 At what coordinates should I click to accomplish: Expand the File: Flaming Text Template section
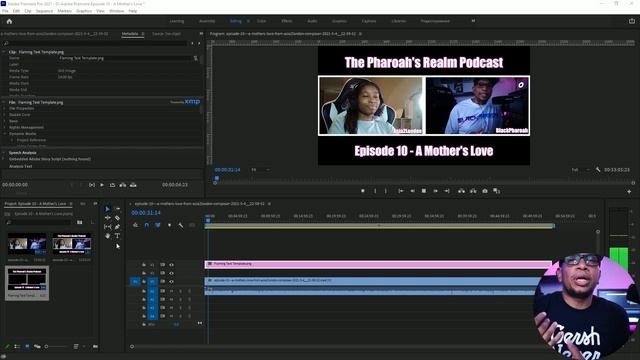pyautogui.click(x=4, y=102)
